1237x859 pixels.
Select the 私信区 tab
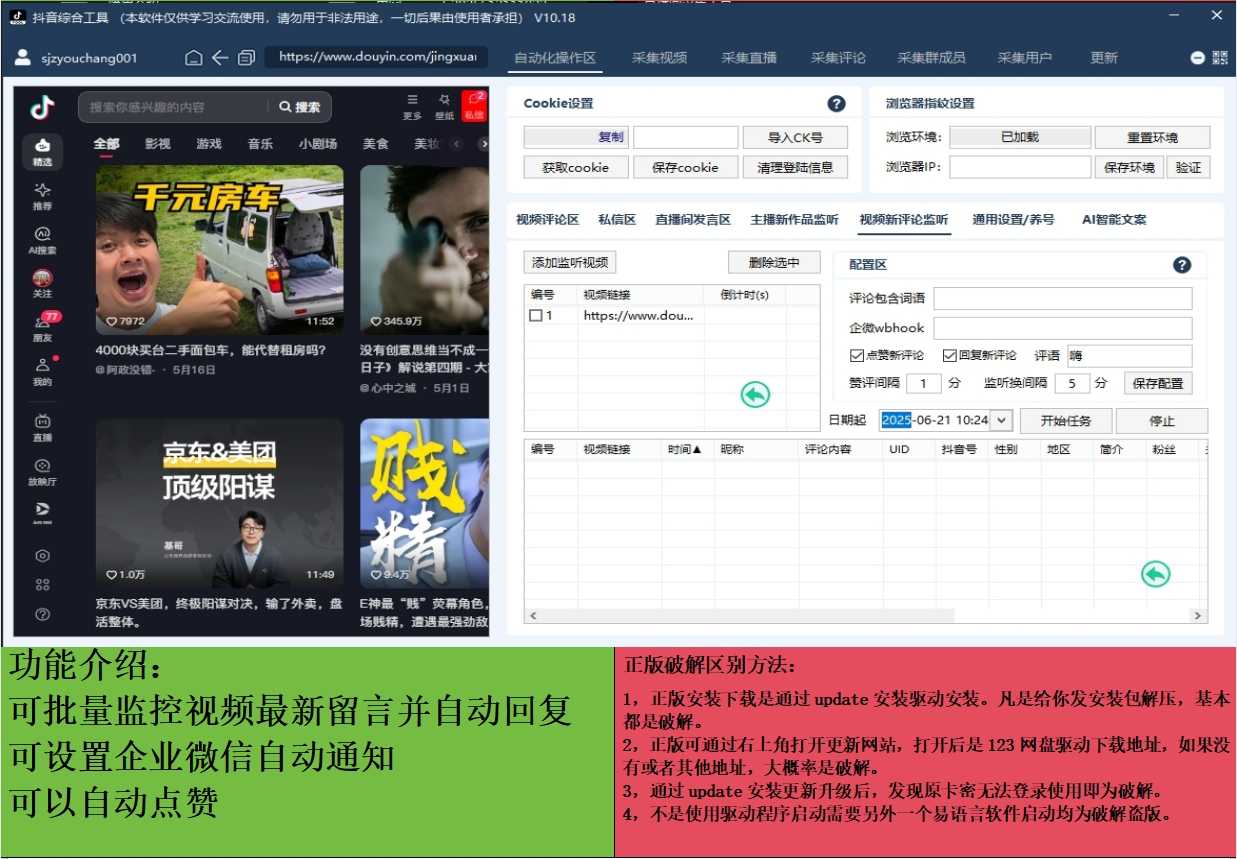(617, 220)
